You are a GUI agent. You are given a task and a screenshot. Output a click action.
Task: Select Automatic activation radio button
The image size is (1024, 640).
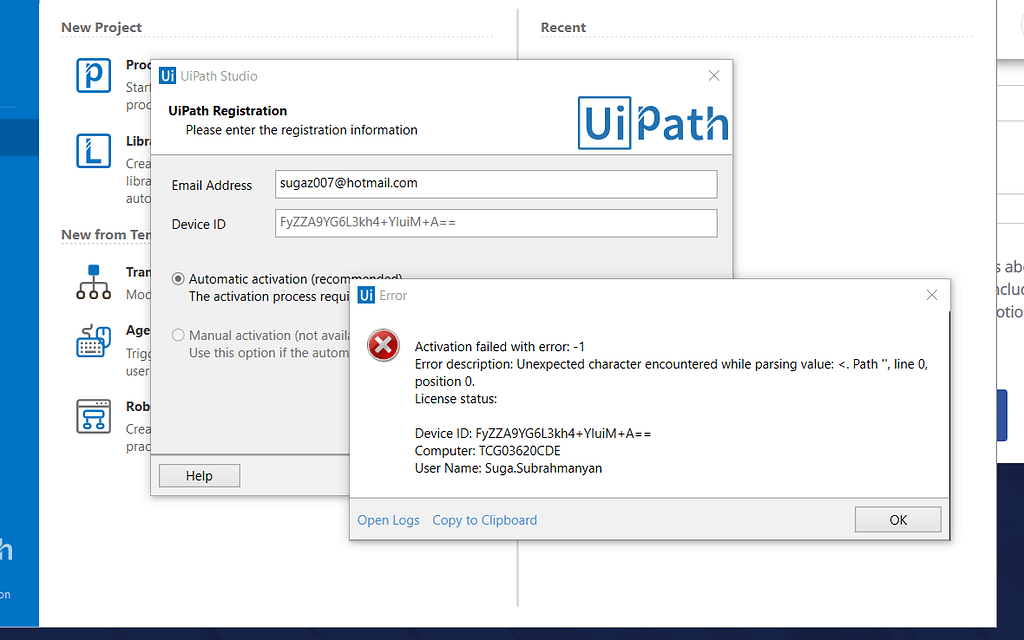click(178, 279)
